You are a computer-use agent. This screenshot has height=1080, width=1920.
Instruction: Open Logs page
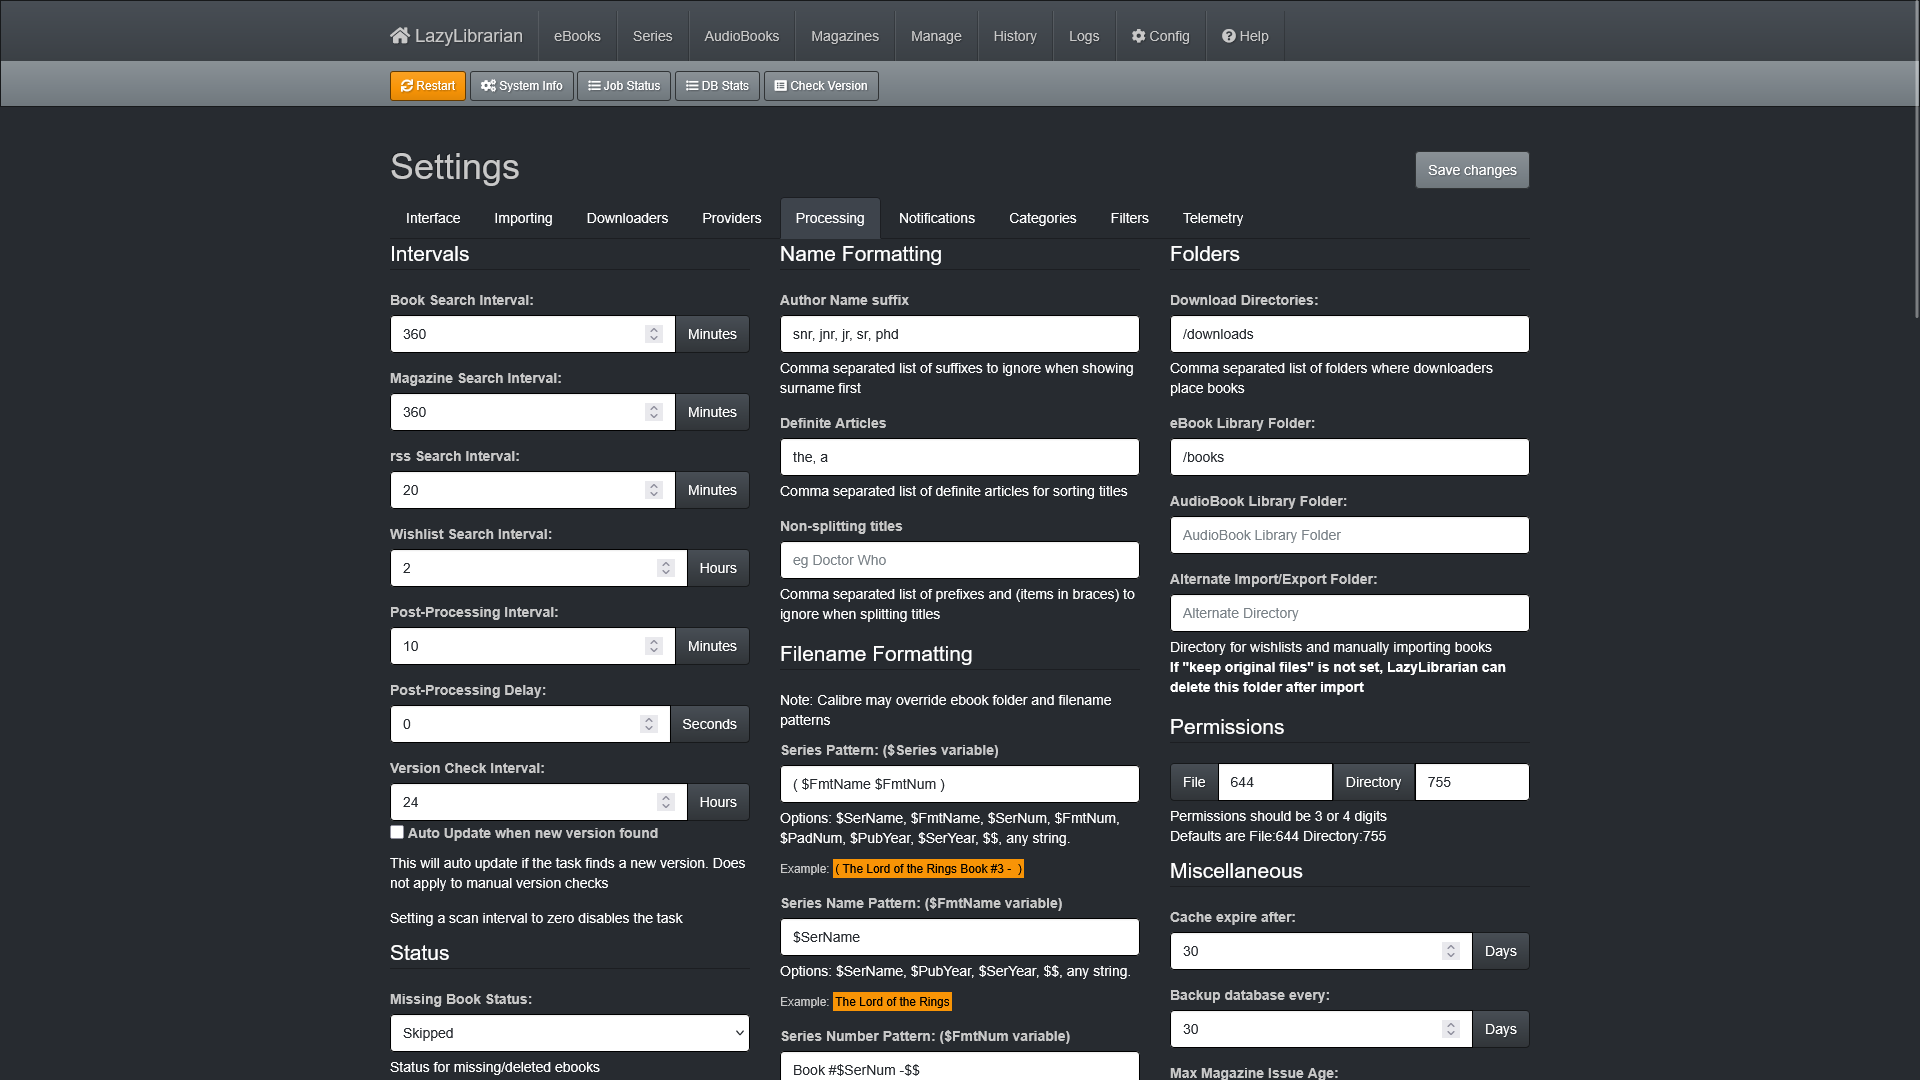1084,36
